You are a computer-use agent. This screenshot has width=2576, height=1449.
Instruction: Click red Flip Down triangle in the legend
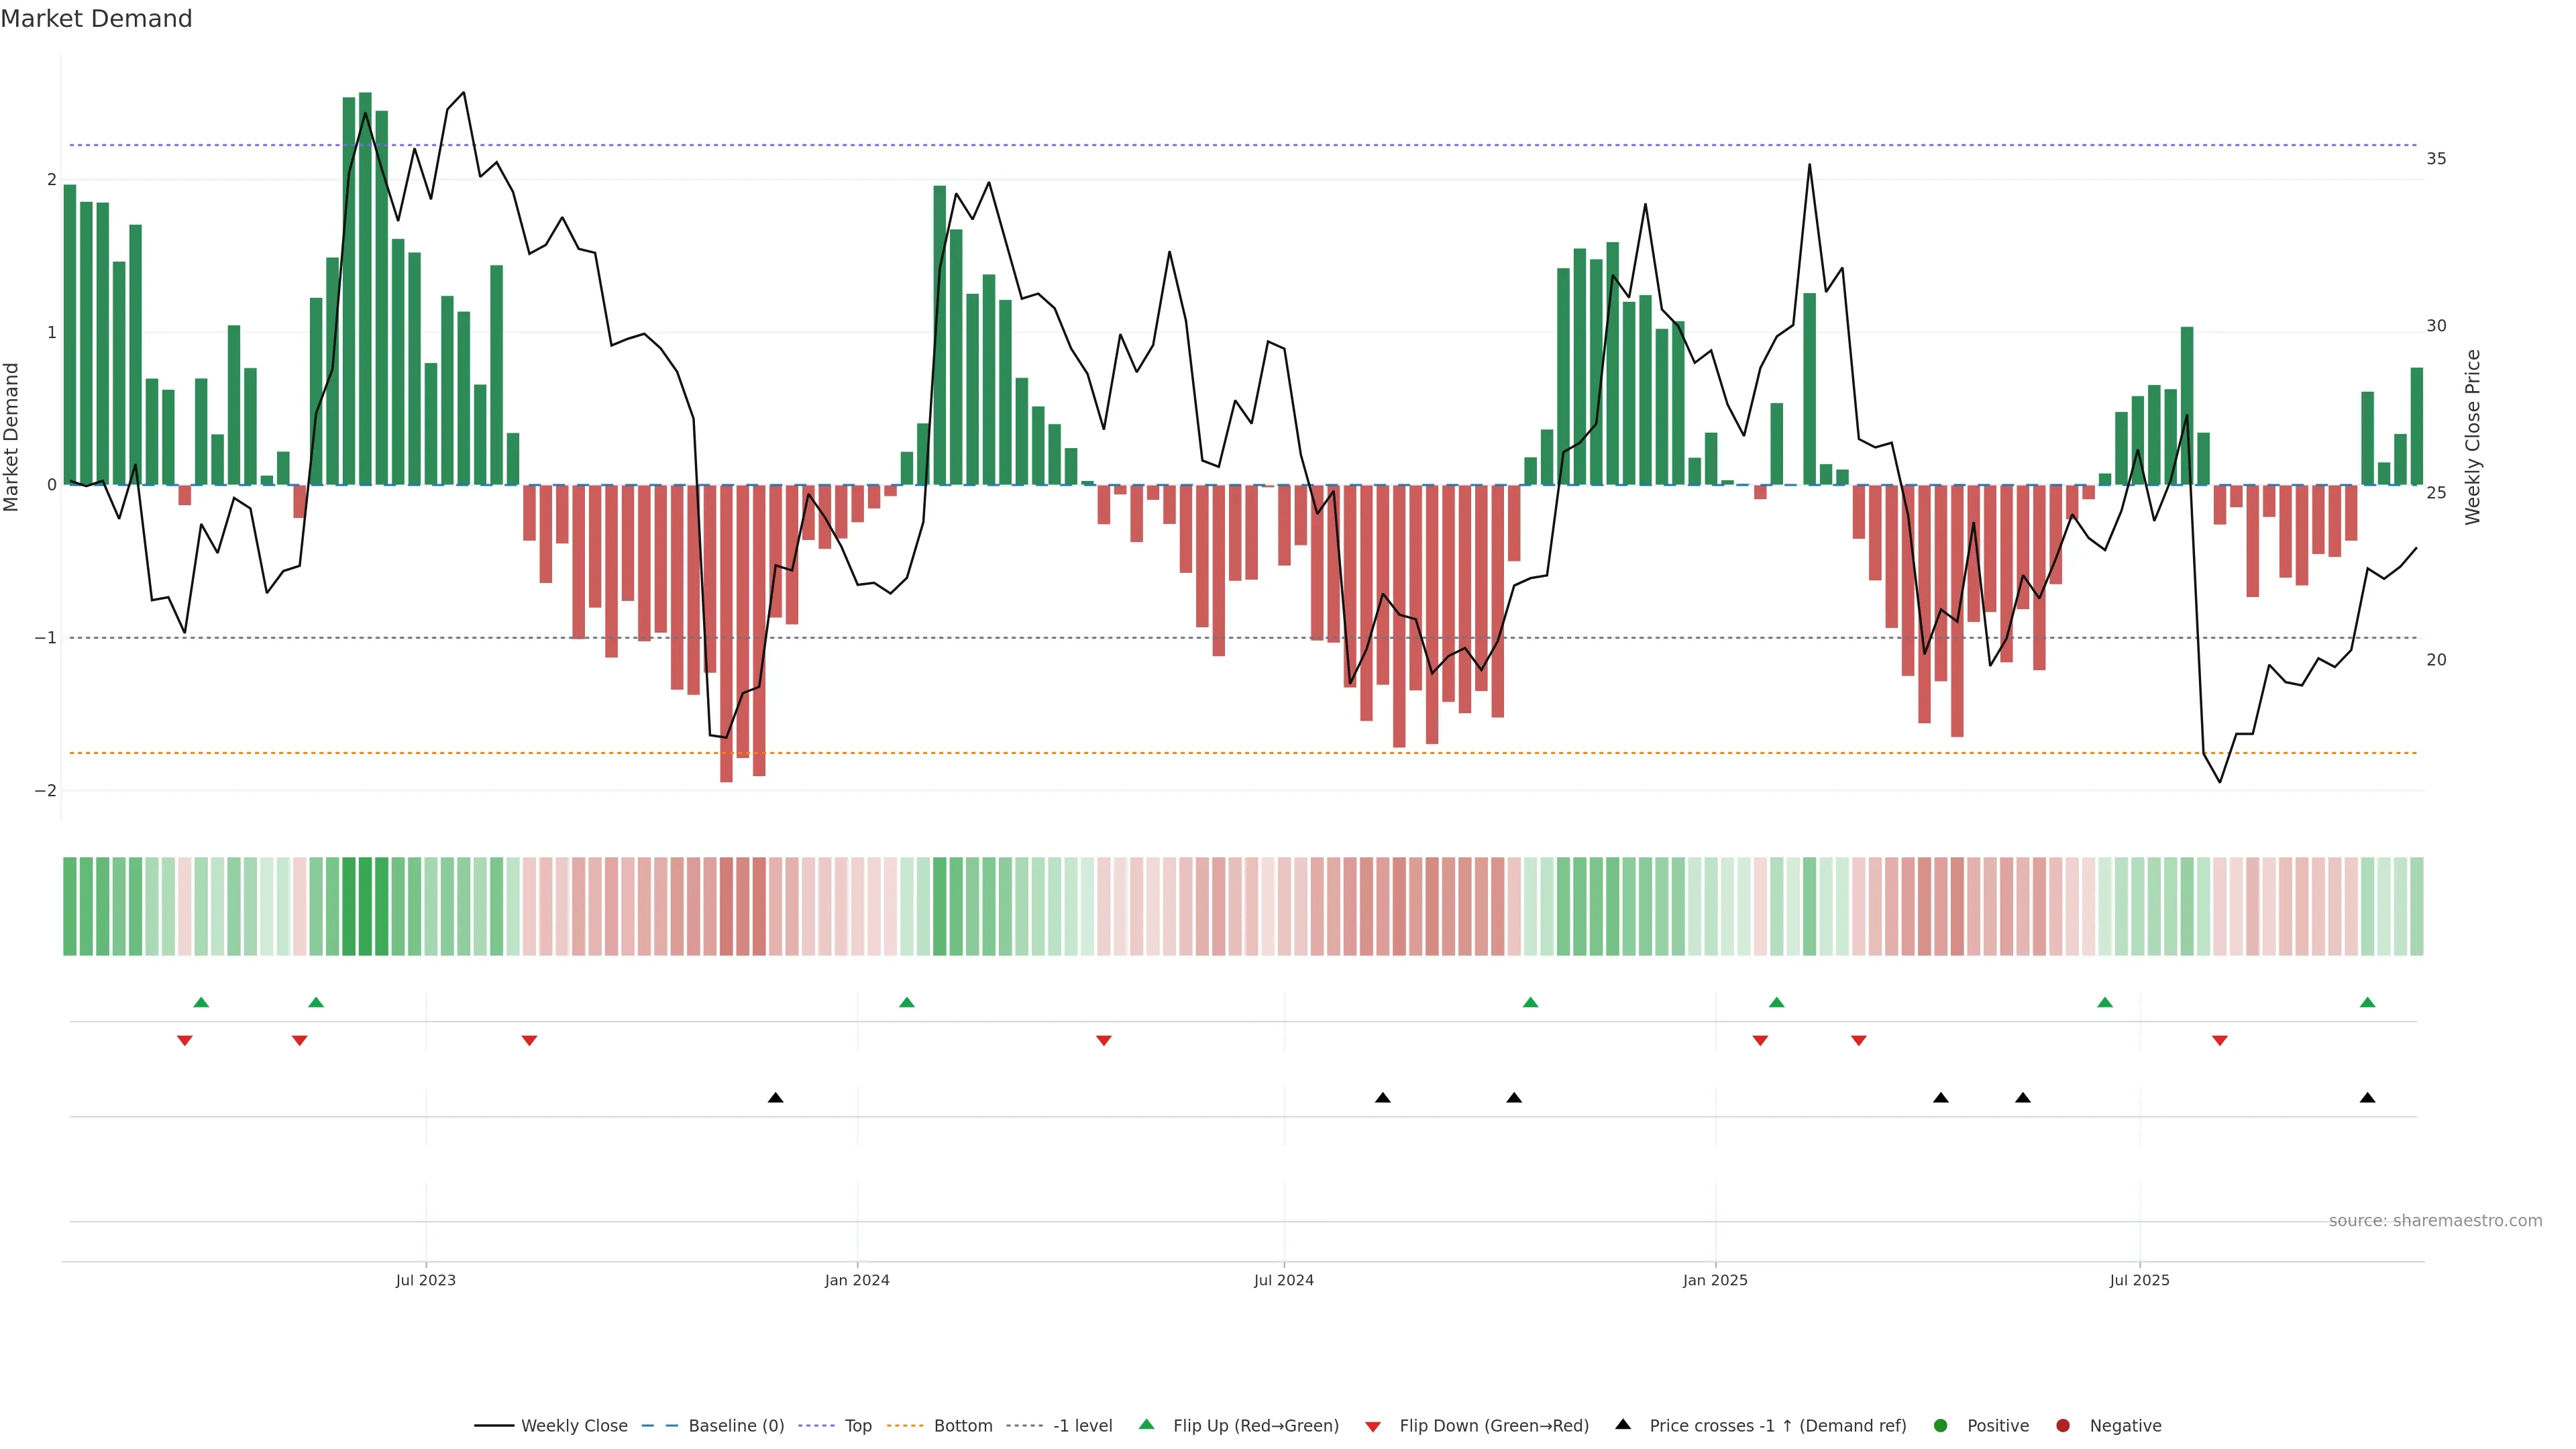(1373, 1427)
